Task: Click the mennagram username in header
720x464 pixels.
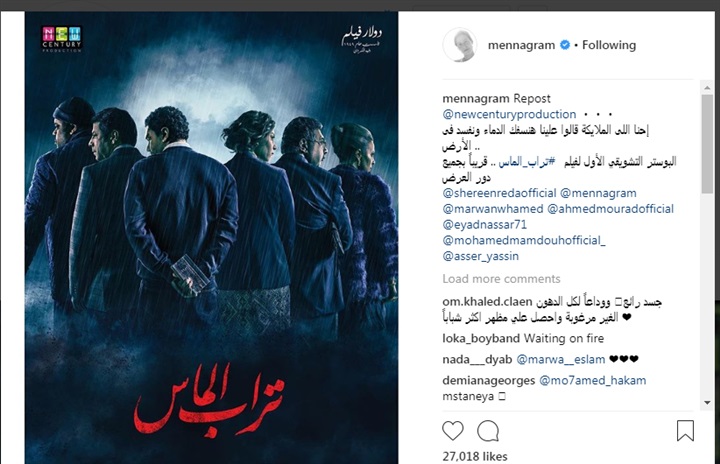Action: click(521, 45)
